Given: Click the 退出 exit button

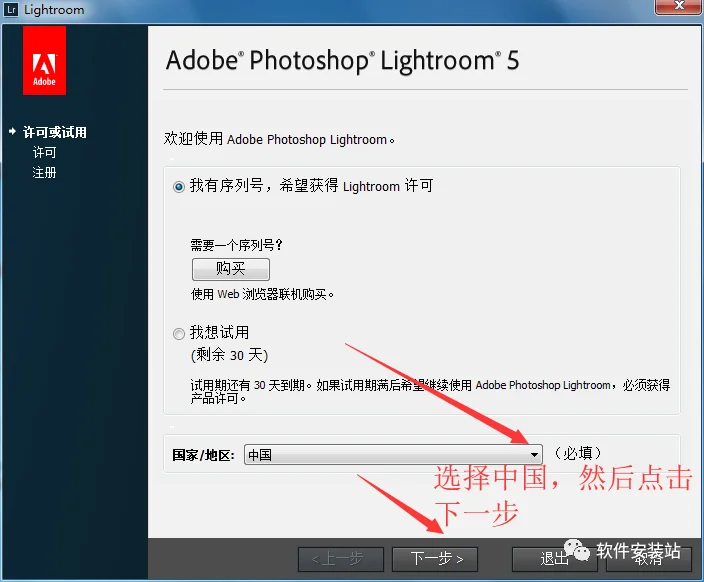Looking at the screenshot, I should [x=554, y=559].
